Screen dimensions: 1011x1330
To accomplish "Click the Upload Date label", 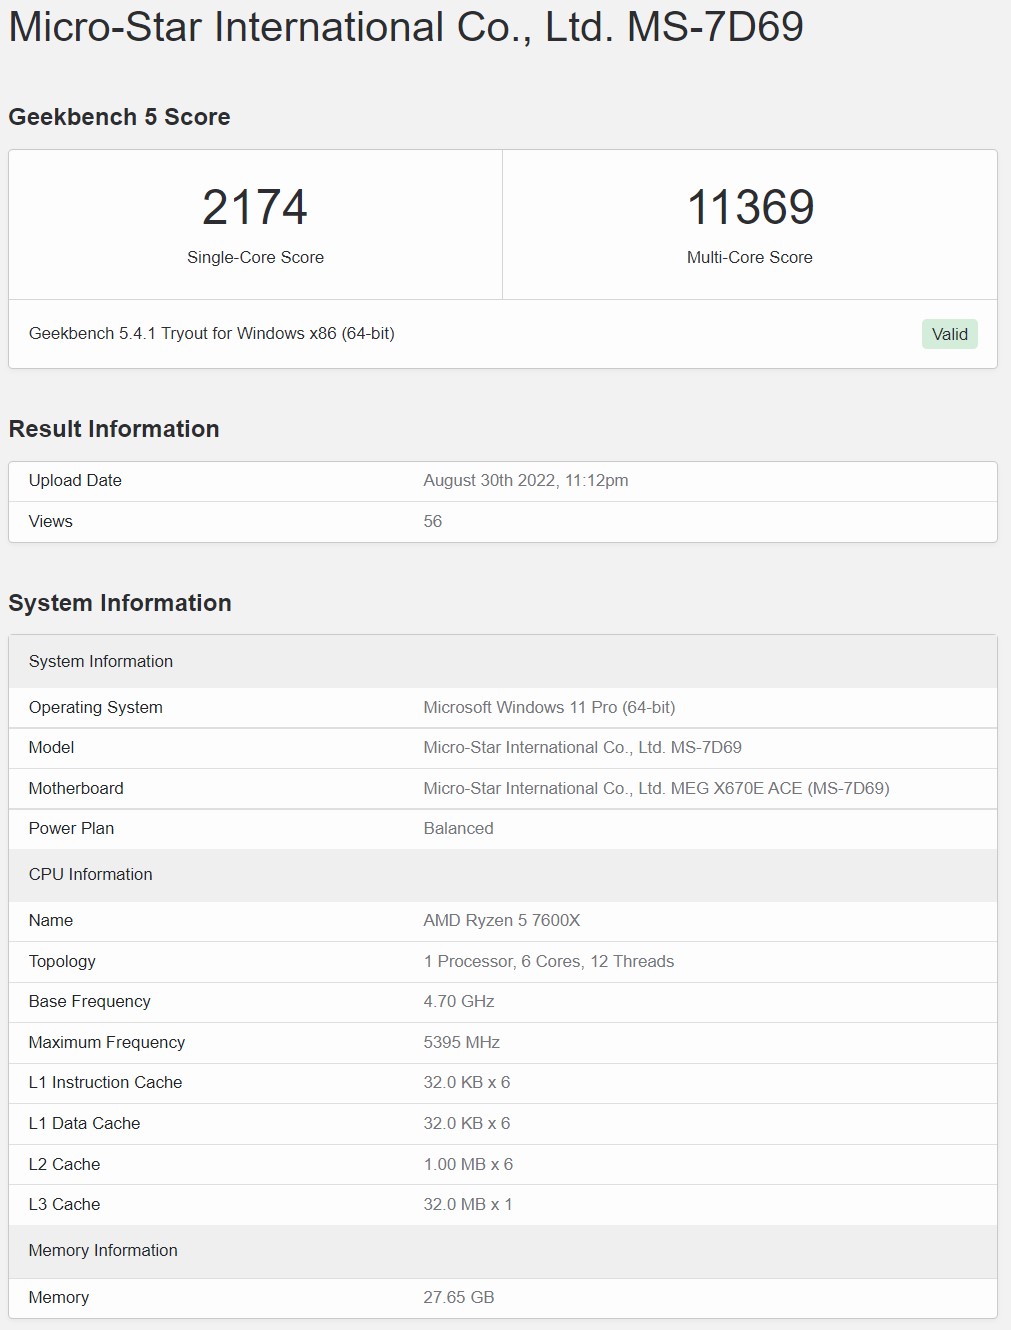I will [x=75, y=480].
